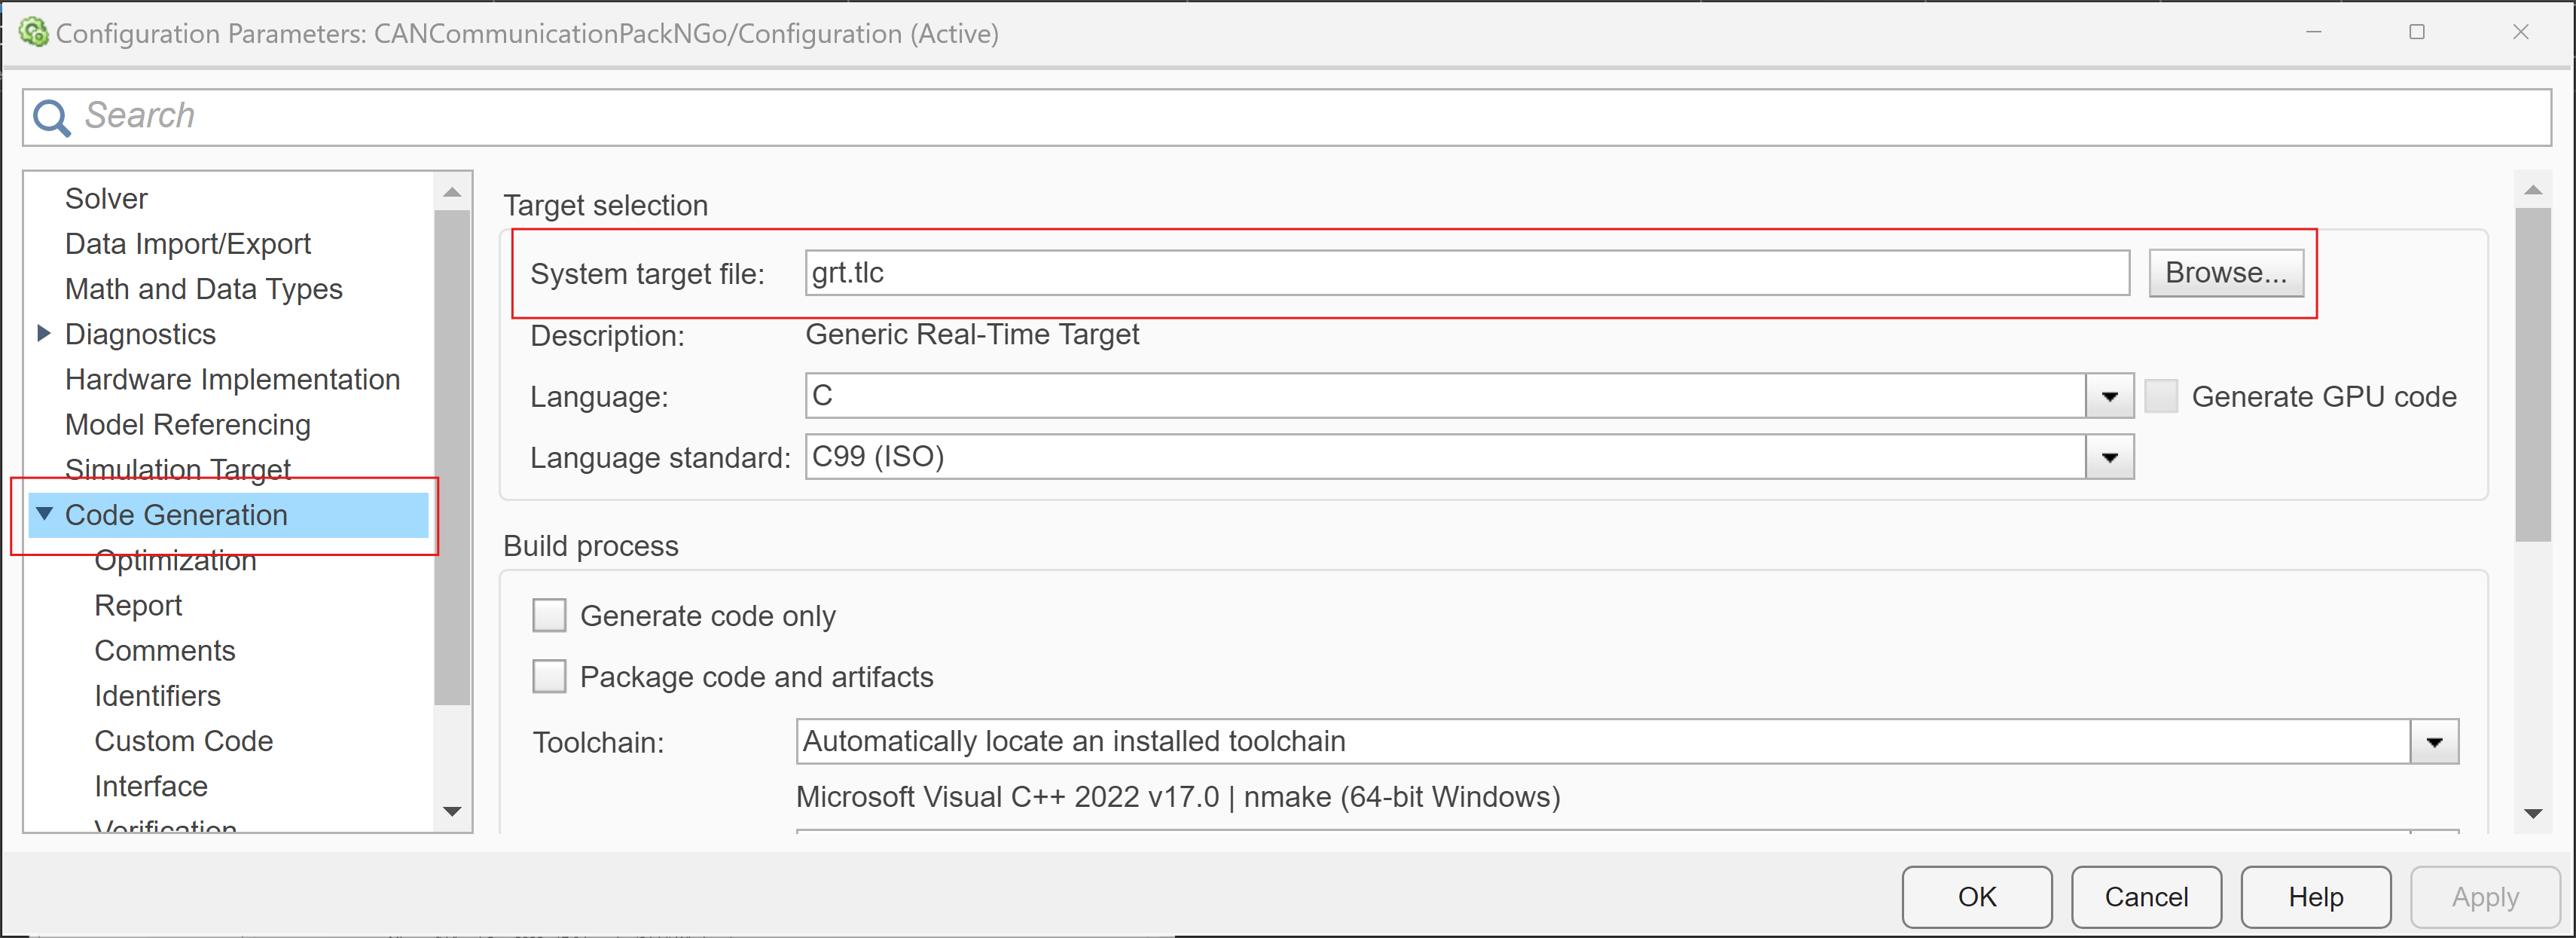Click the tree panel scroll-down arrow

(452, 812)
